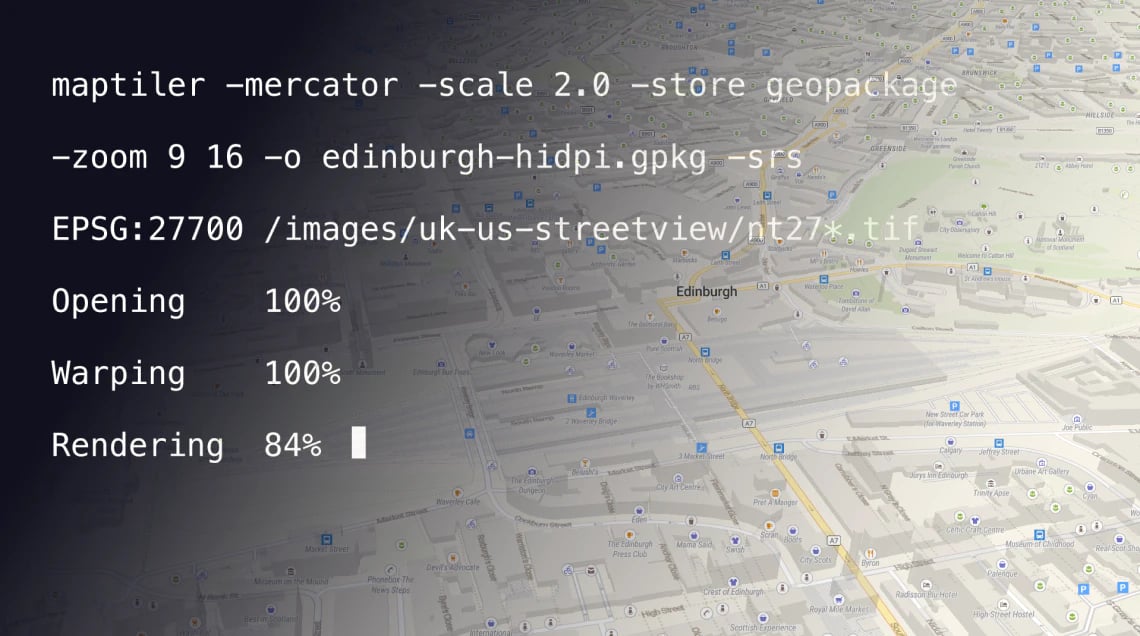Click the 'Rendering' status label
The width and height of the screenshot is (1140, 636).
click(x=137, y=446)
